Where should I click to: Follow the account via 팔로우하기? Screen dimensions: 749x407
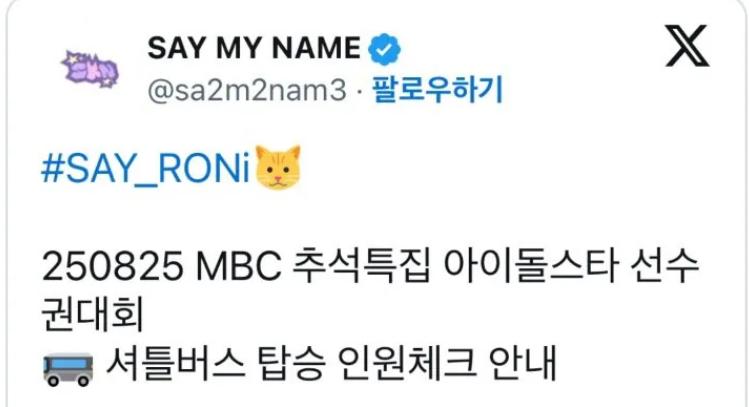[x=437, y=89]
